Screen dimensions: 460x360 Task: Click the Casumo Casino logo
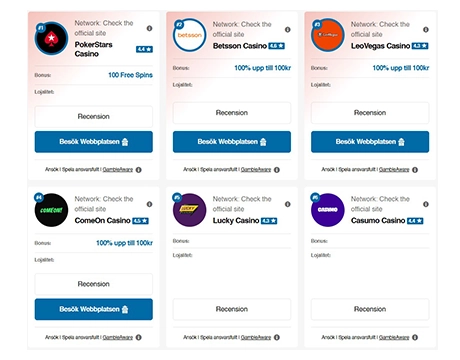(328, 210)
